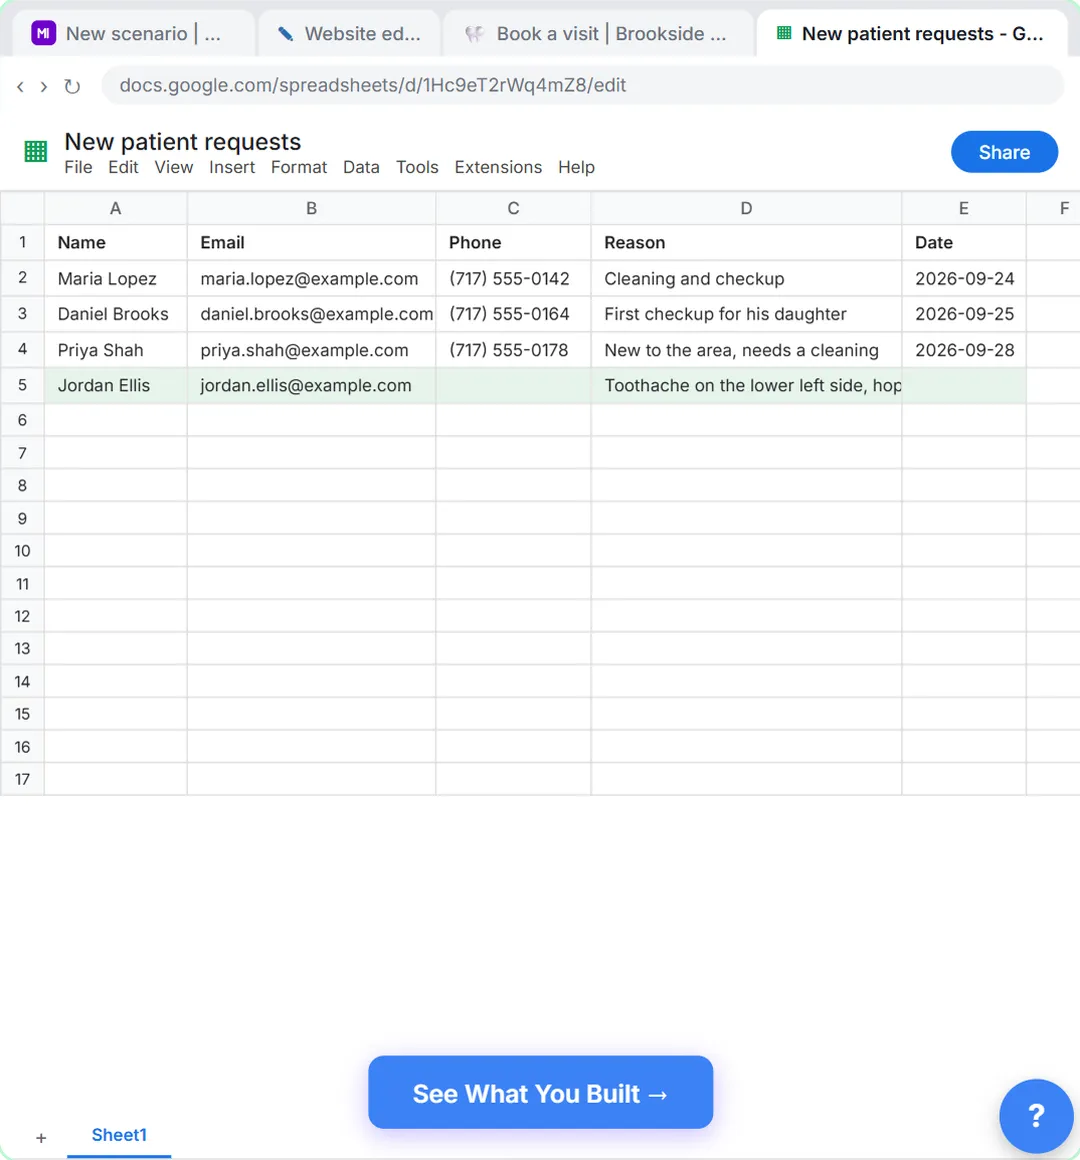The image size is (1080, 1160).
Task: Select the Maria Lopez cell
Action: click(116, 279)
